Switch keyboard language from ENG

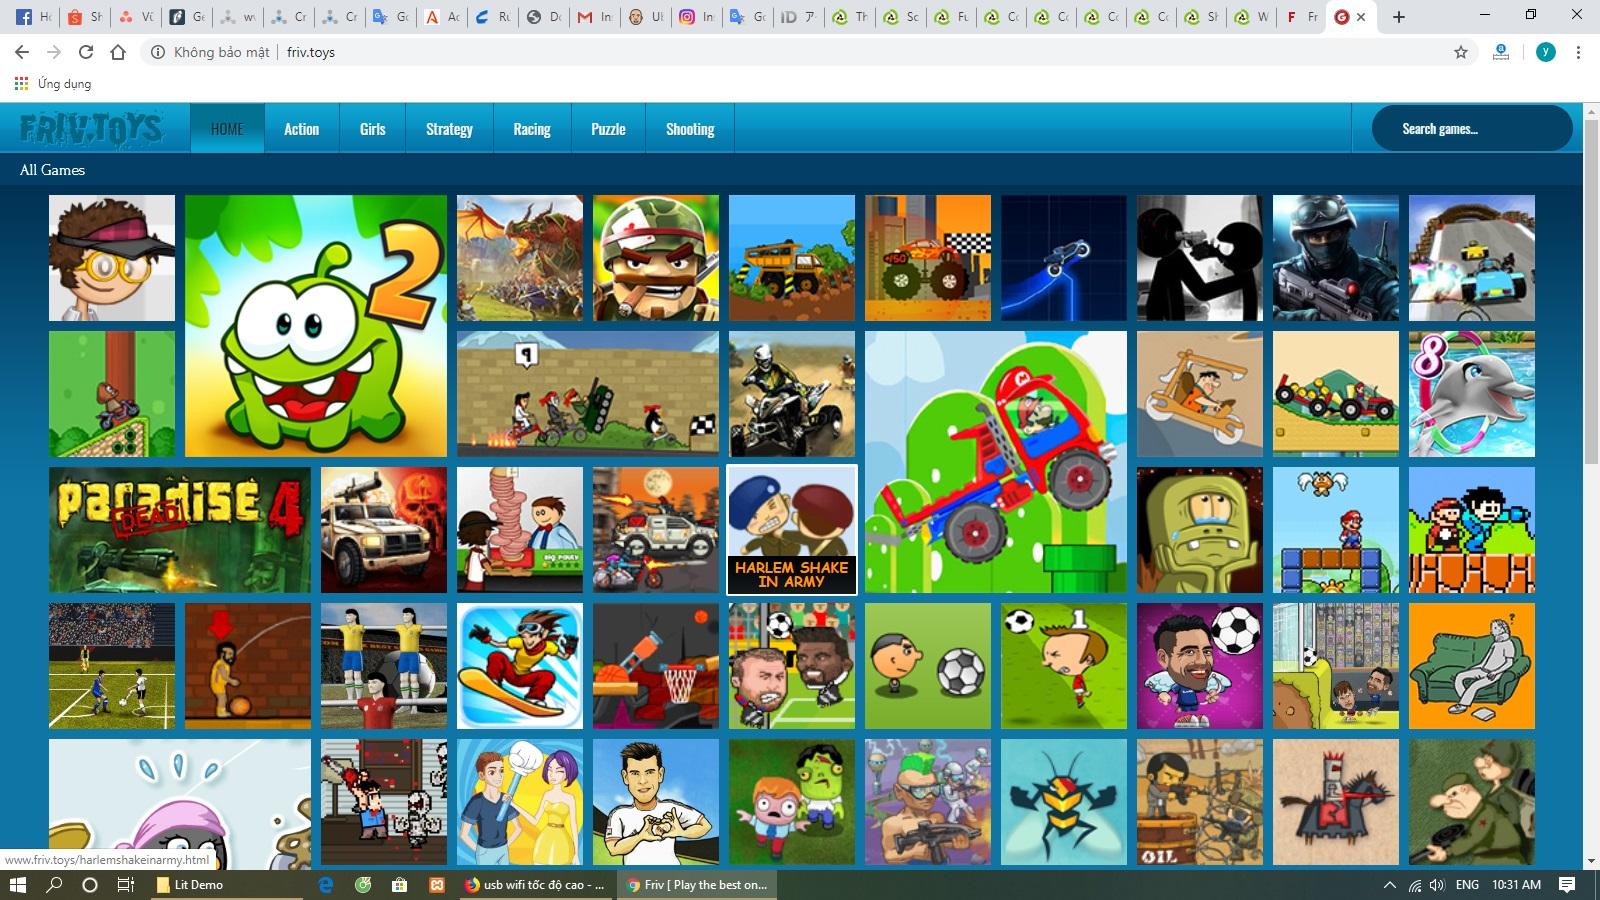(1466, 884)
